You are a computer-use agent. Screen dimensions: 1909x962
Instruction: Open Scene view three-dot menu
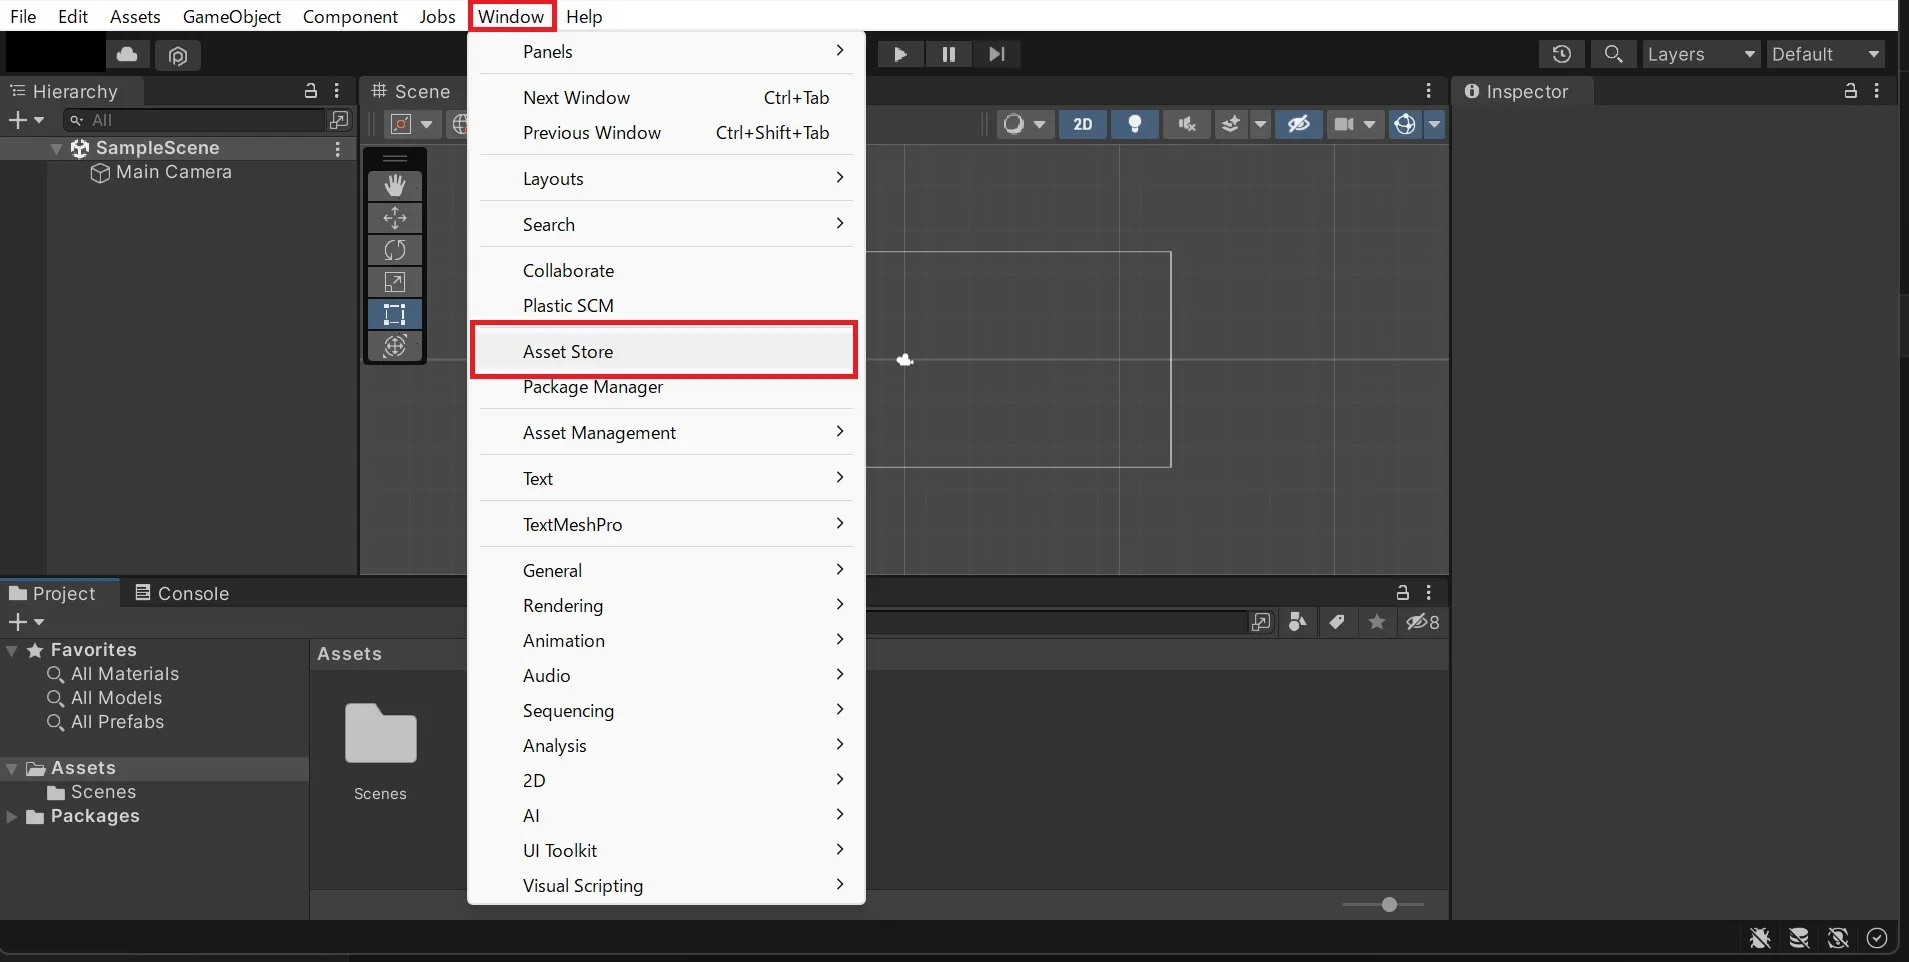1429,91
